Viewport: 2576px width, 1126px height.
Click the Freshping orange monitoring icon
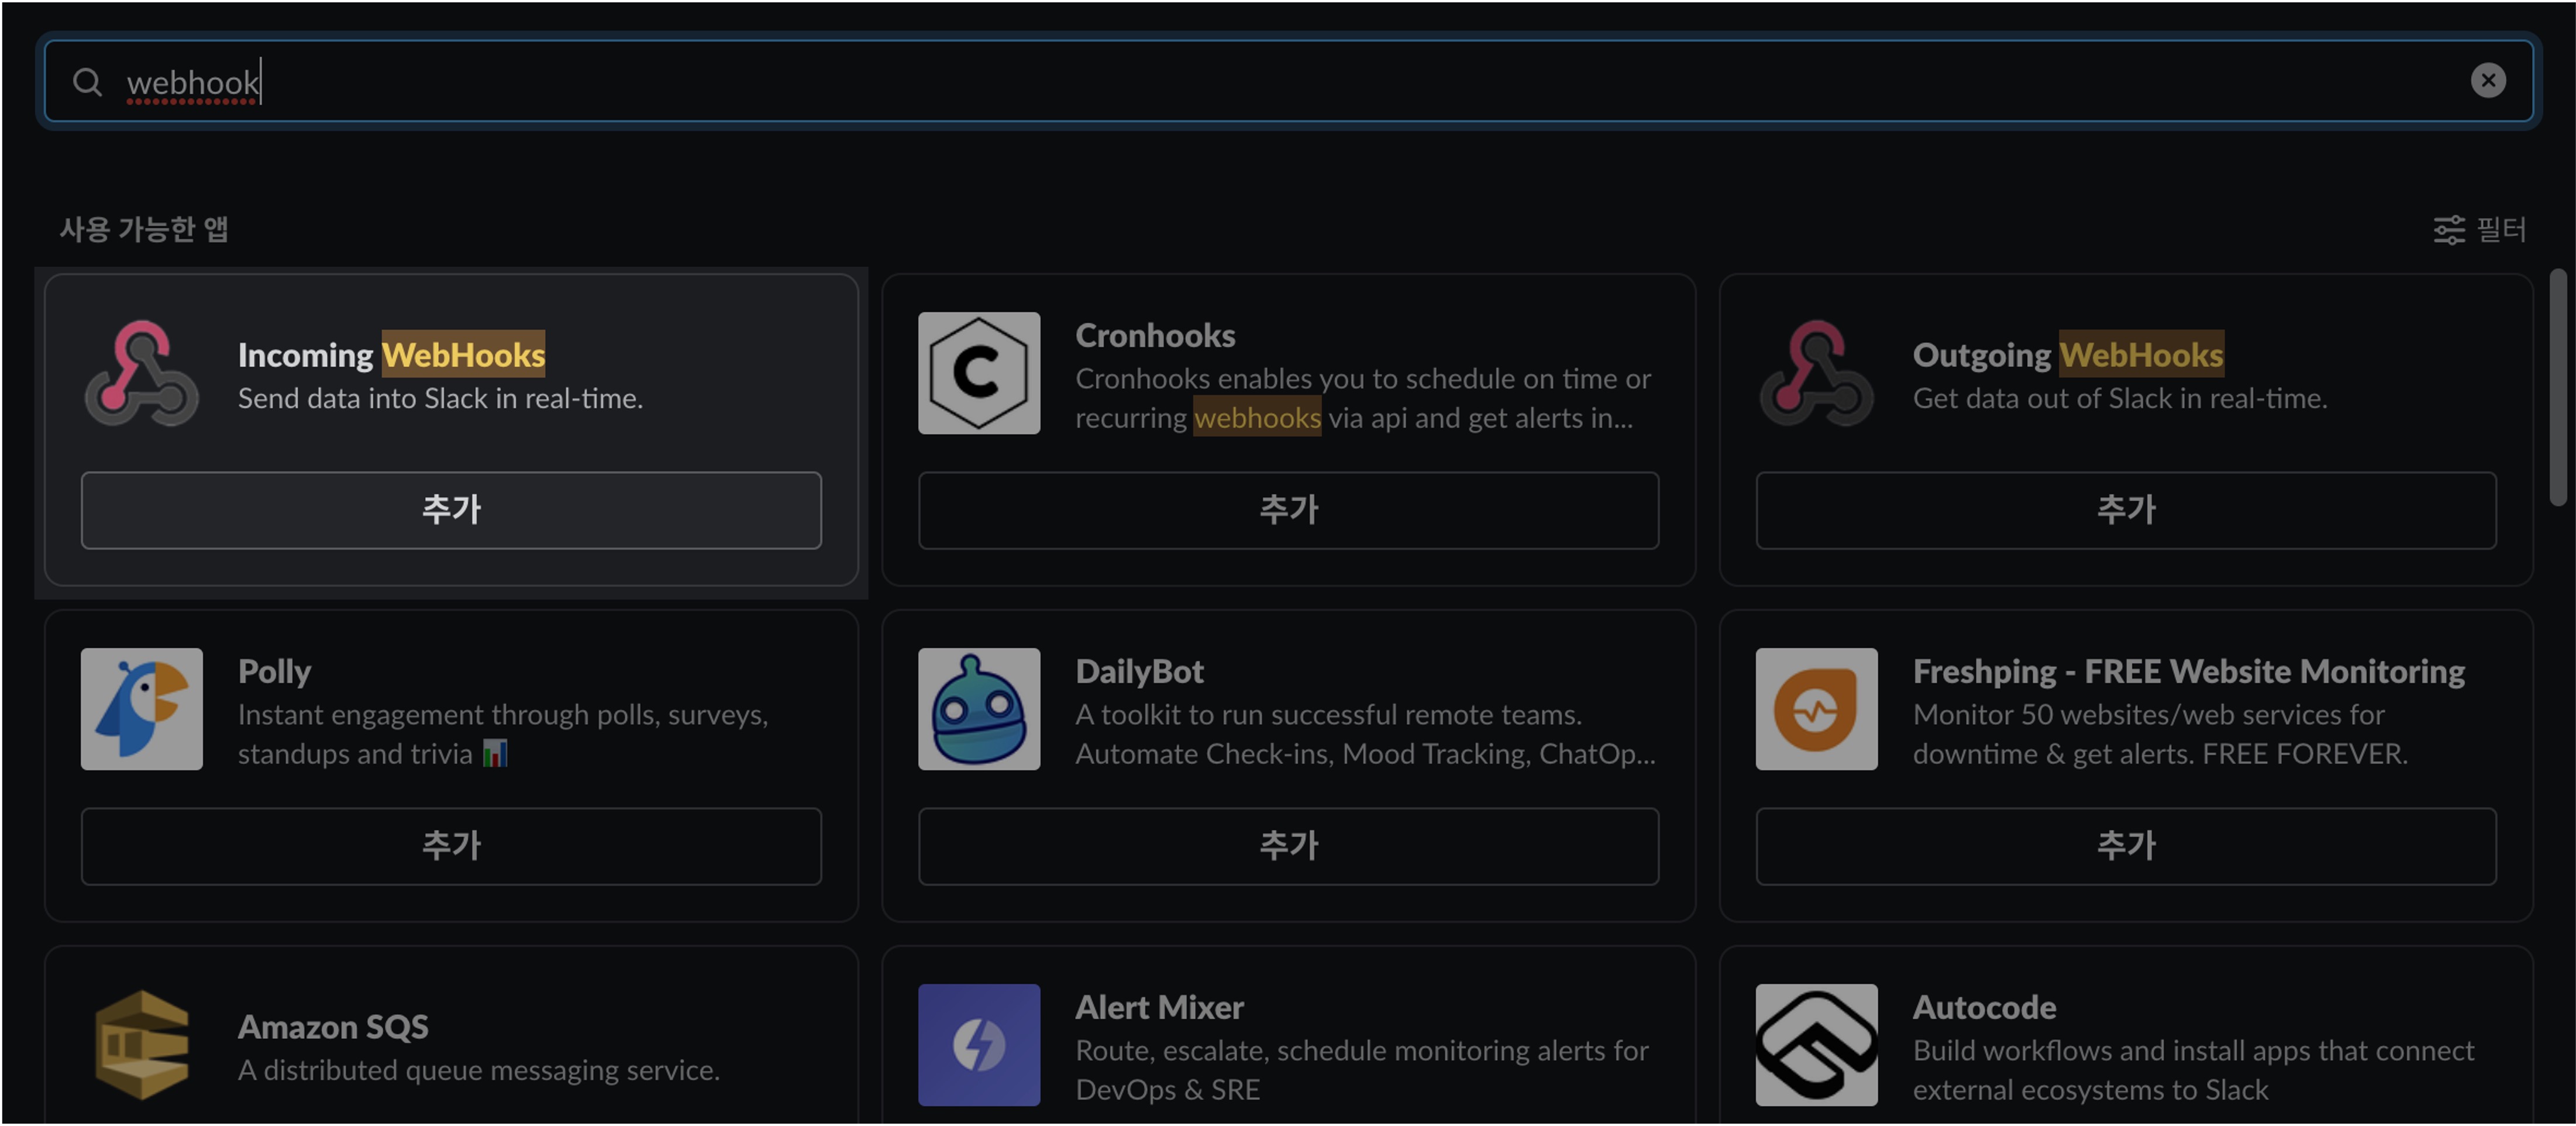tap(1816, 709)
